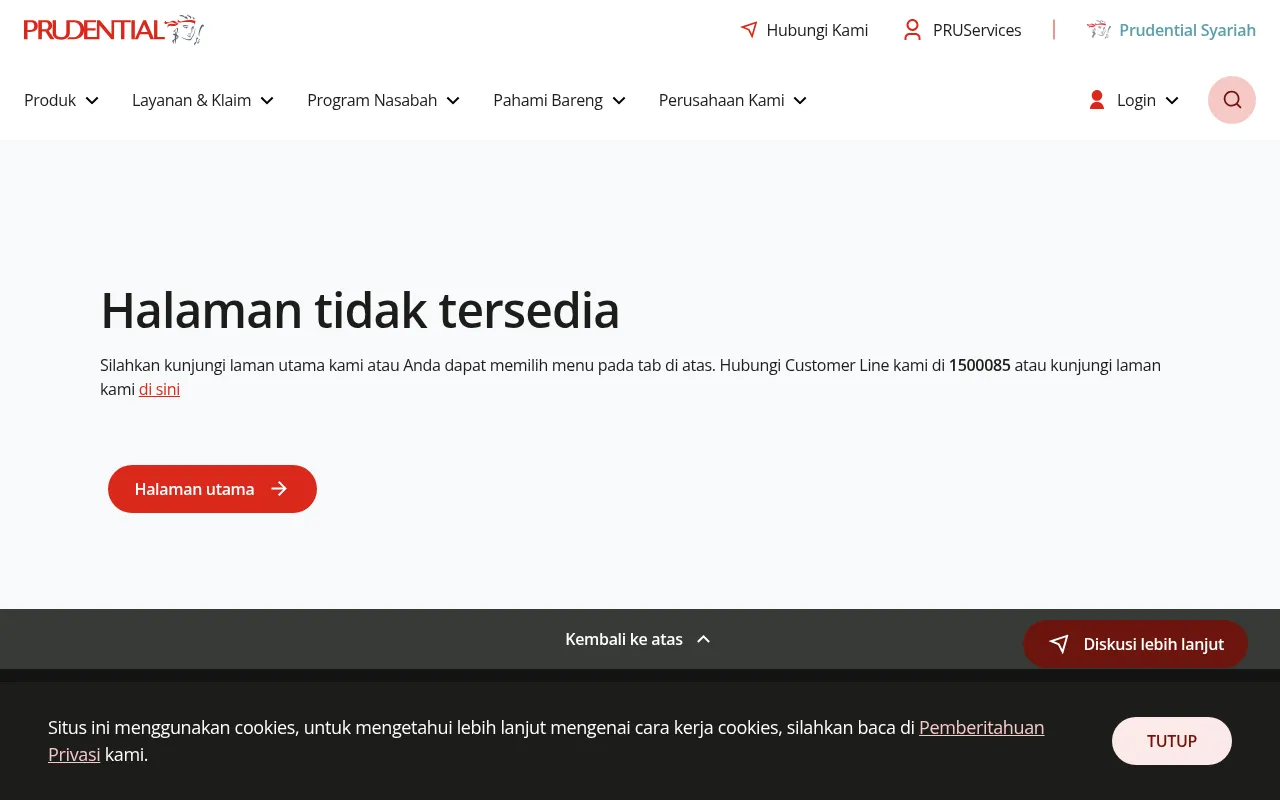Screen dimensions: 1280x800
Task: Click the Halaman utama button
Action: tap(212, 489)
